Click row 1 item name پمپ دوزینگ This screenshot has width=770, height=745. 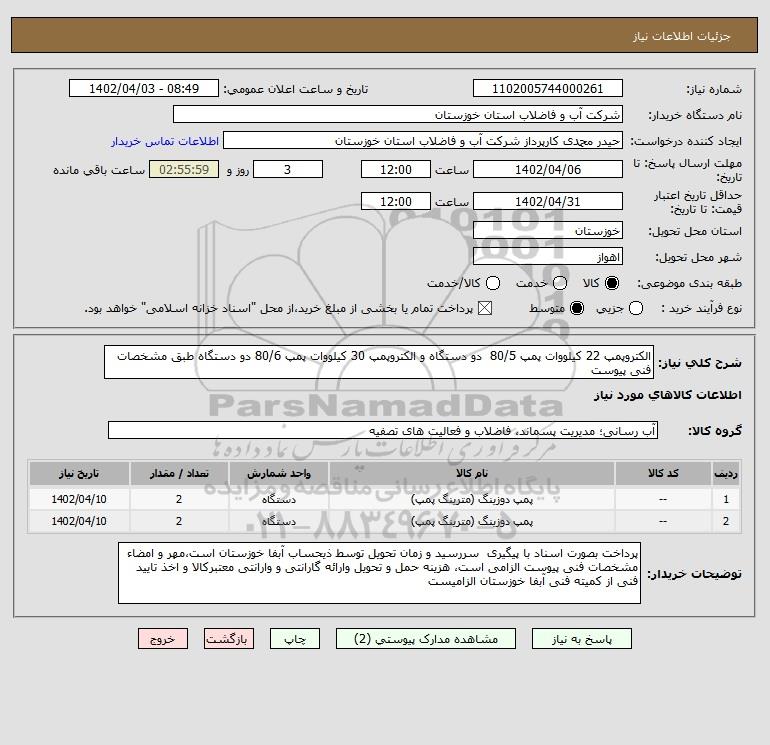(x=471, y=499)
